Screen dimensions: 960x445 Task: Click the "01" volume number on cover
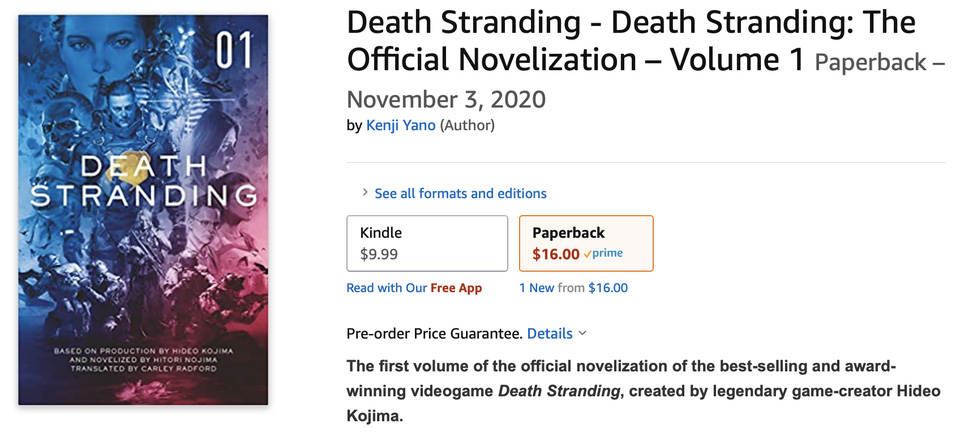tap(236, 51)
